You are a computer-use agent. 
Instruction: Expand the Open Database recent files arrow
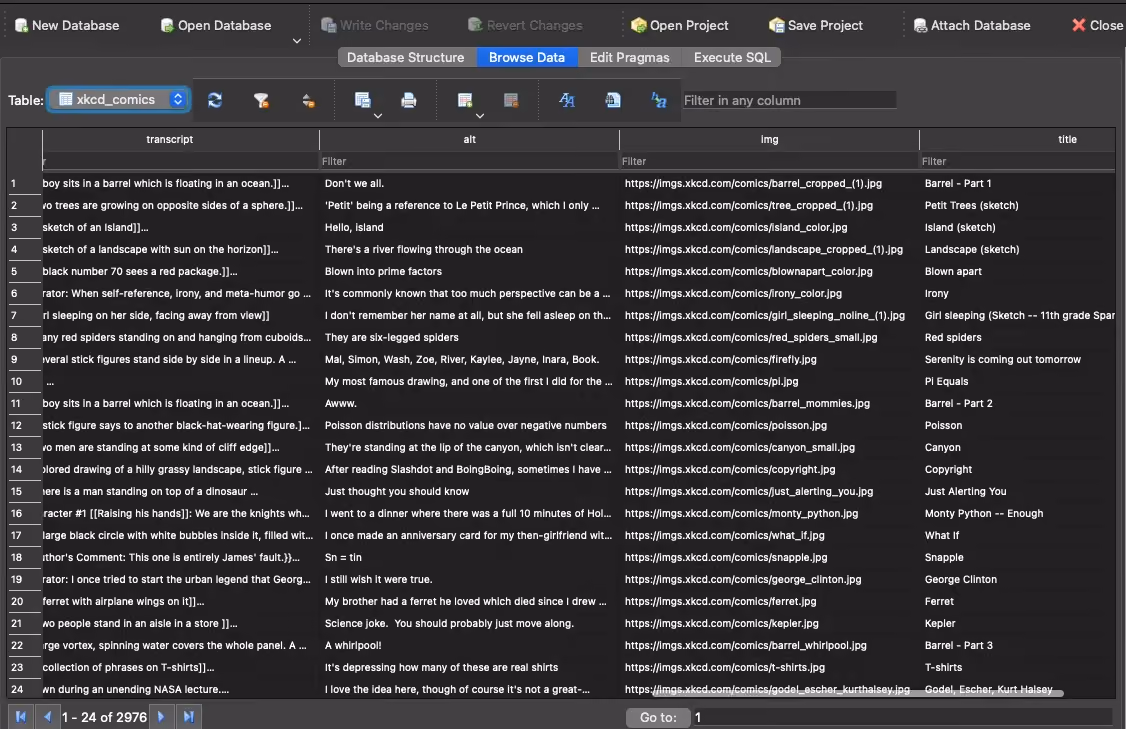[x=297, y=41]
